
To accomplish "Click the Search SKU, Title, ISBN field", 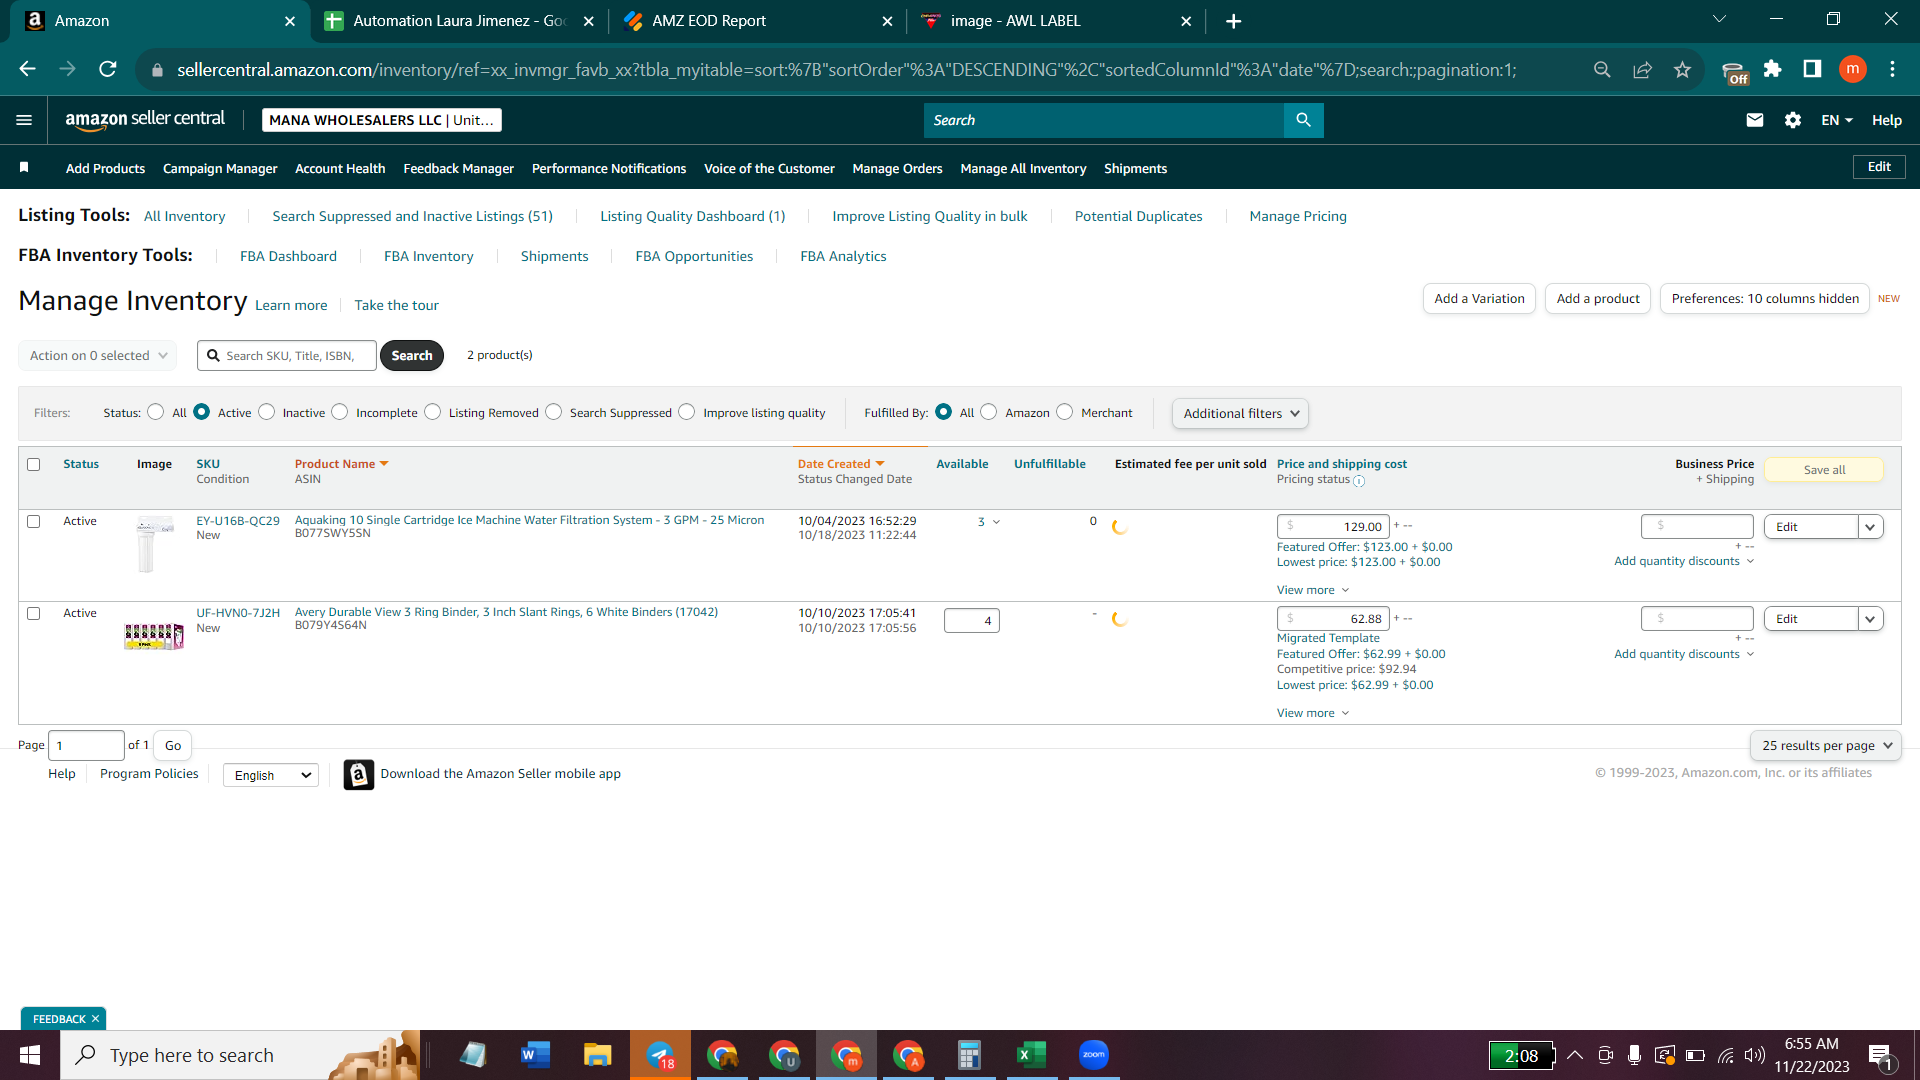I will [x=287, y=355].
